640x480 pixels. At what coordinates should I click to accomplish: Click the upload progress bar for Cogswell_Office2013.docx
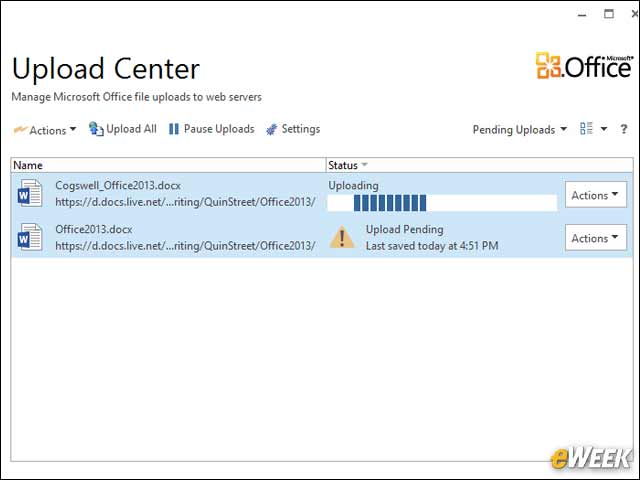442,203
